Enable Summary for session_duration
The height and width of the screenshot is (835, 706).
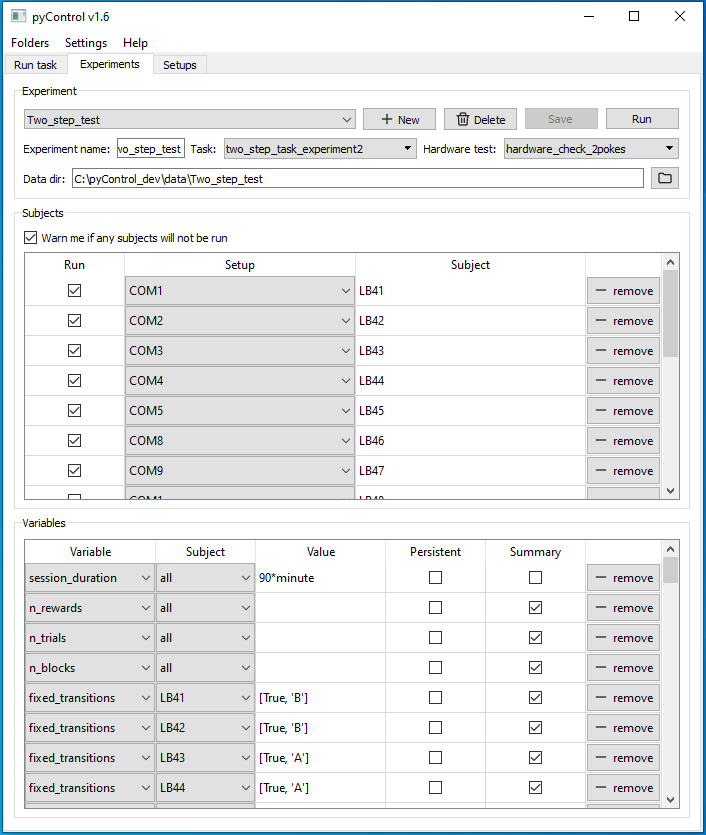[536, 578]
